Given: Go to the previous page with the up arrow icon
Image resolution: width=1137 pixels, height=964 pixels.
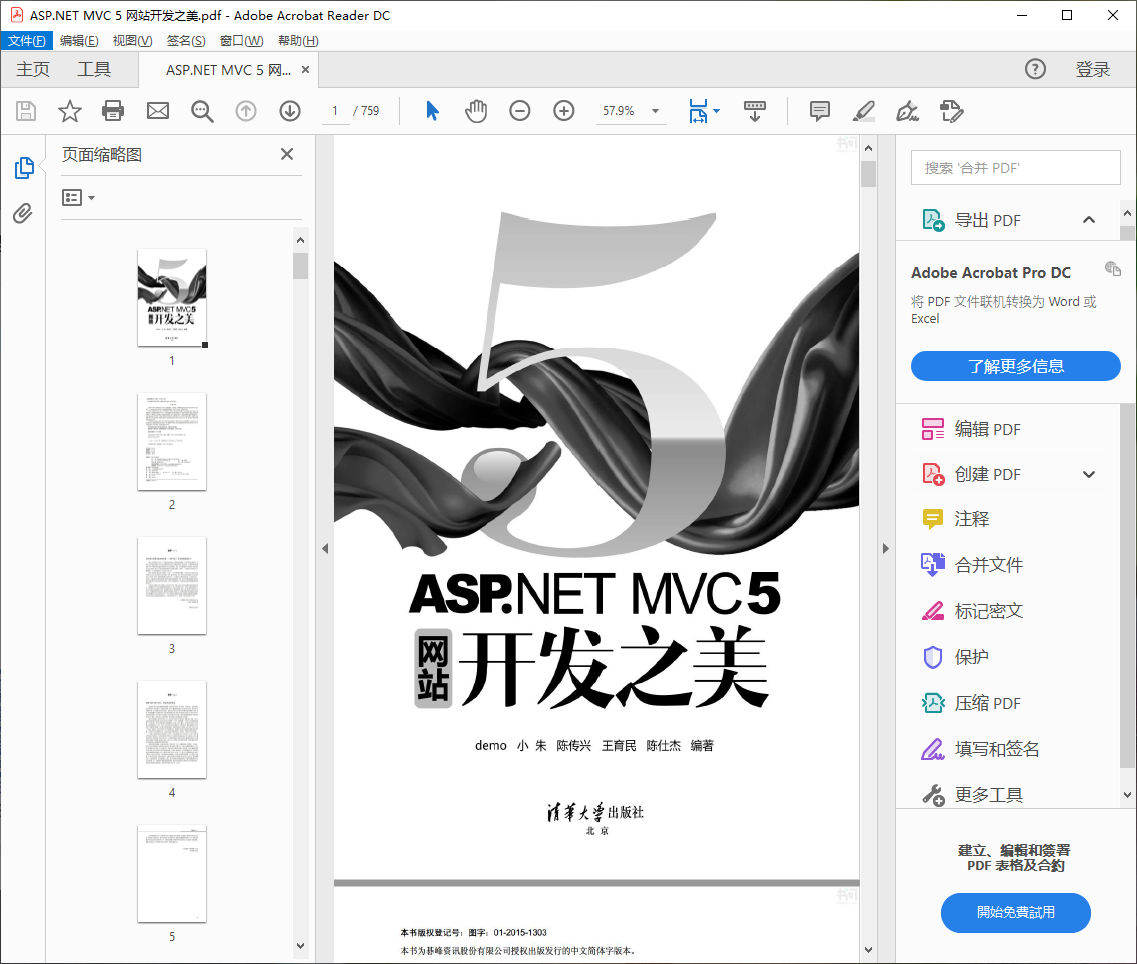Looking at the screenshot, I should (246, 111).
